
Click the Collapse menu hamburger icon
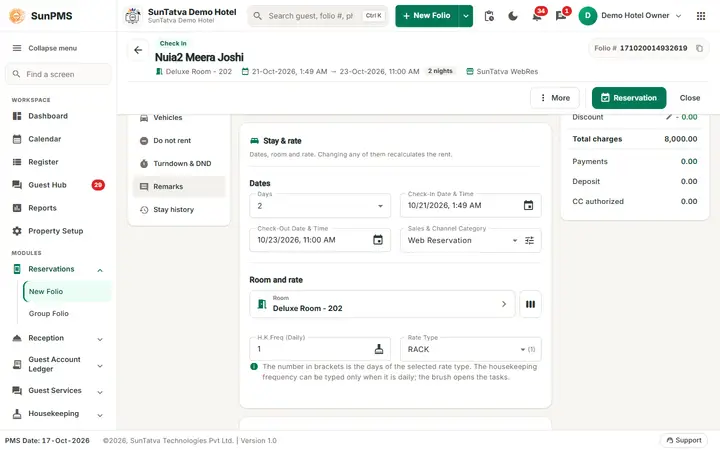(17, 48)
